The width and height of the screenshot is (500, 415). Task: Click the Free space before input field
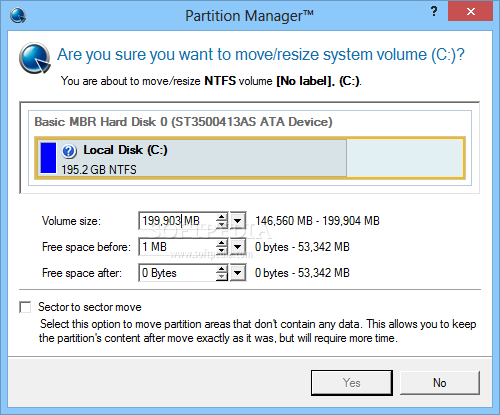[x=177, y=247]
